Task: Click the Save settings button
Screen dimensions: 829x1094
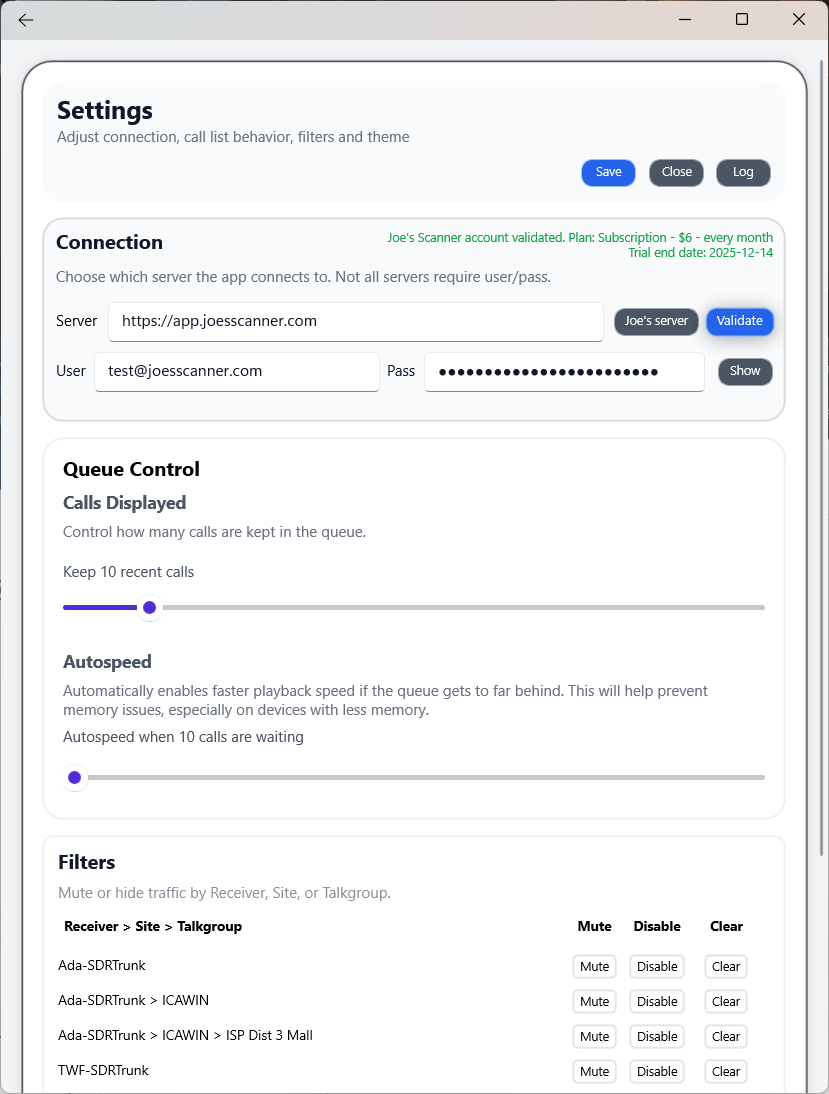Action: pos(608,172)
